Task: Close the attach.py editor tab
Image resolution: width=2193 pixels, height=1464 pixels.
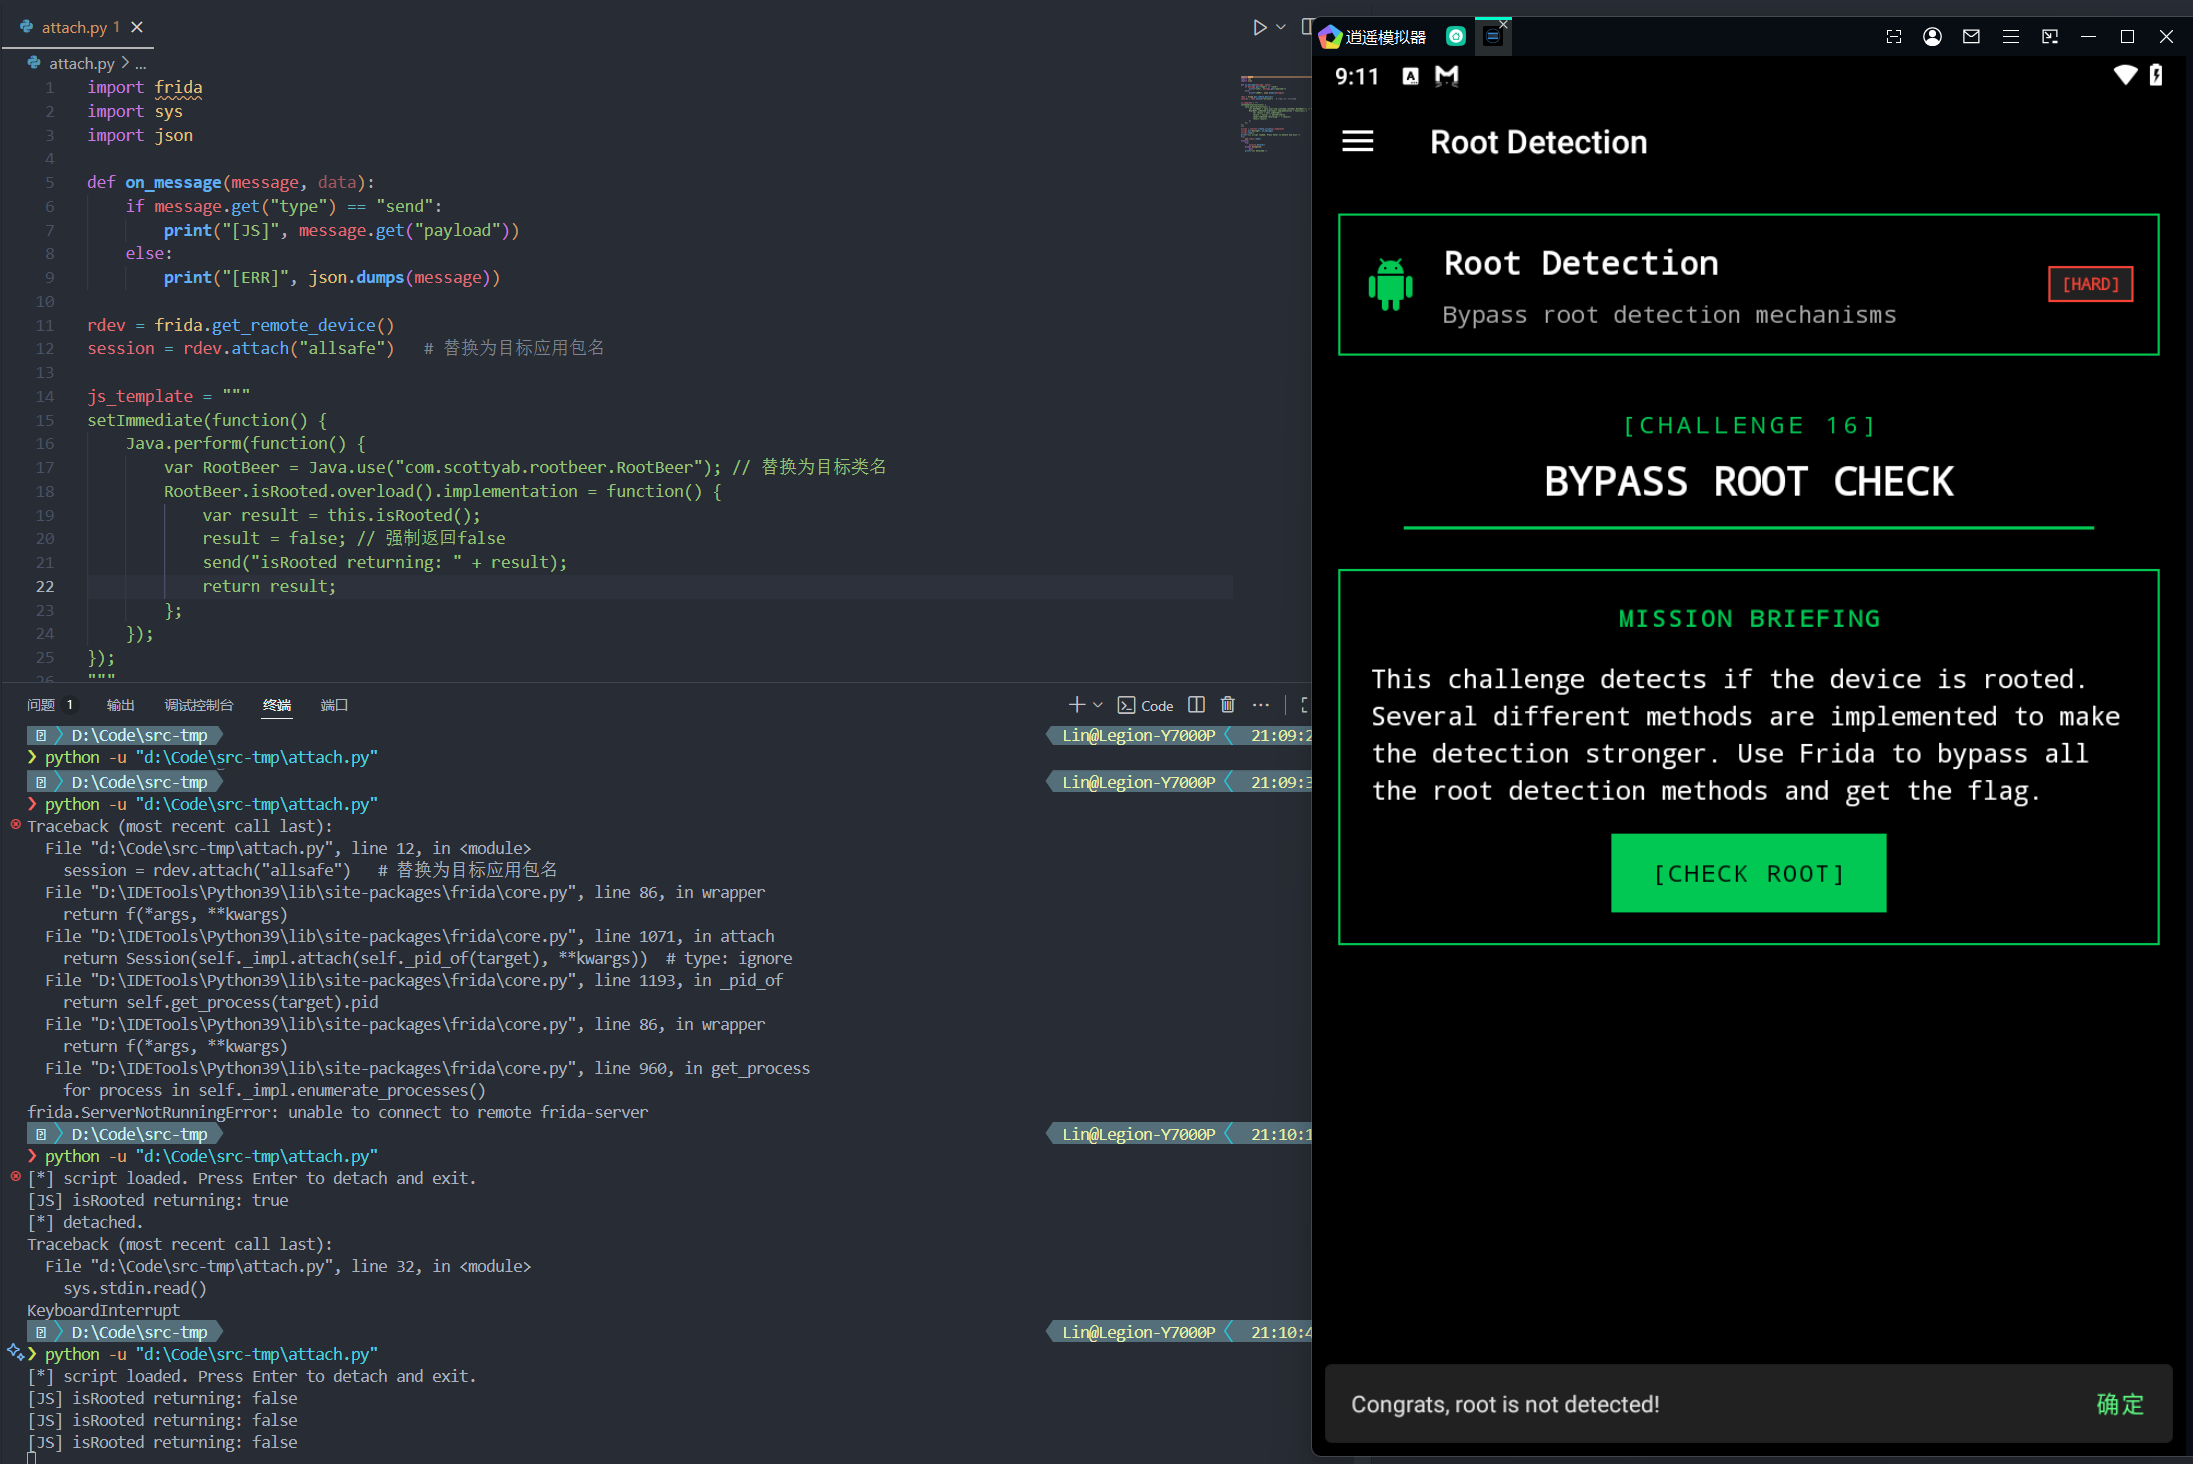Action: point(137,27)
